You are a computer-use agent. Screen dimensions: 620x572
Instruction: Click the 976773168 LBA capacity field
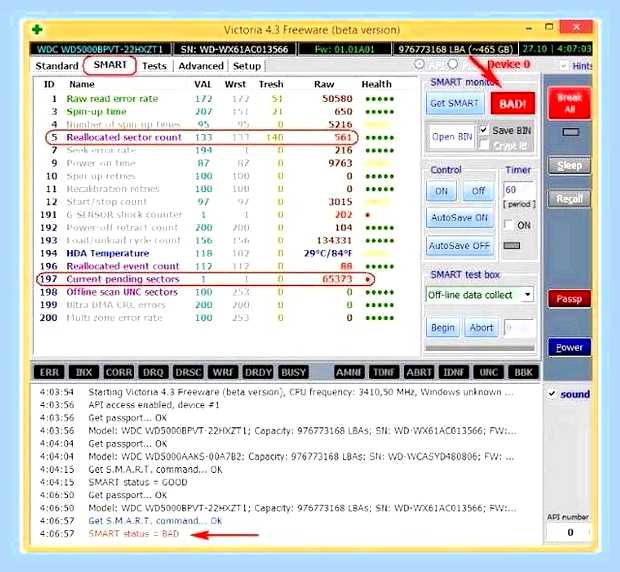[x=455, y=49]
